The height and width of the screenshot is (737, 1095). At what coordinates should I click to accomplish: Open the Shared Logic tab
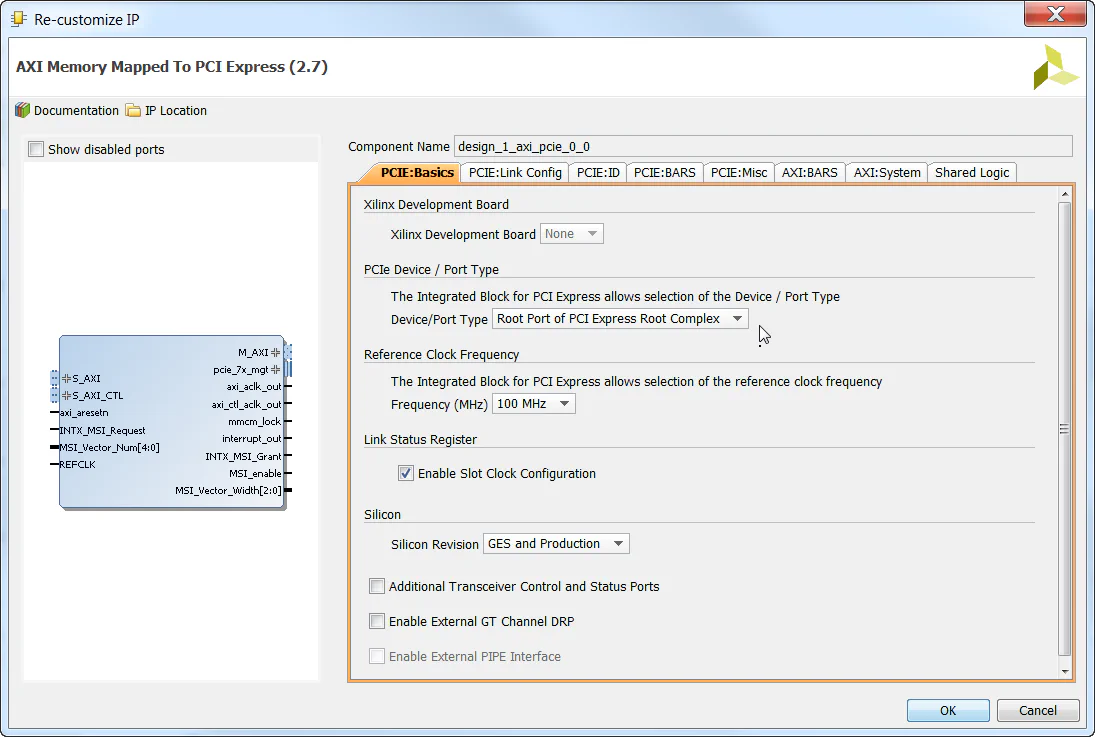click(971, 172)
